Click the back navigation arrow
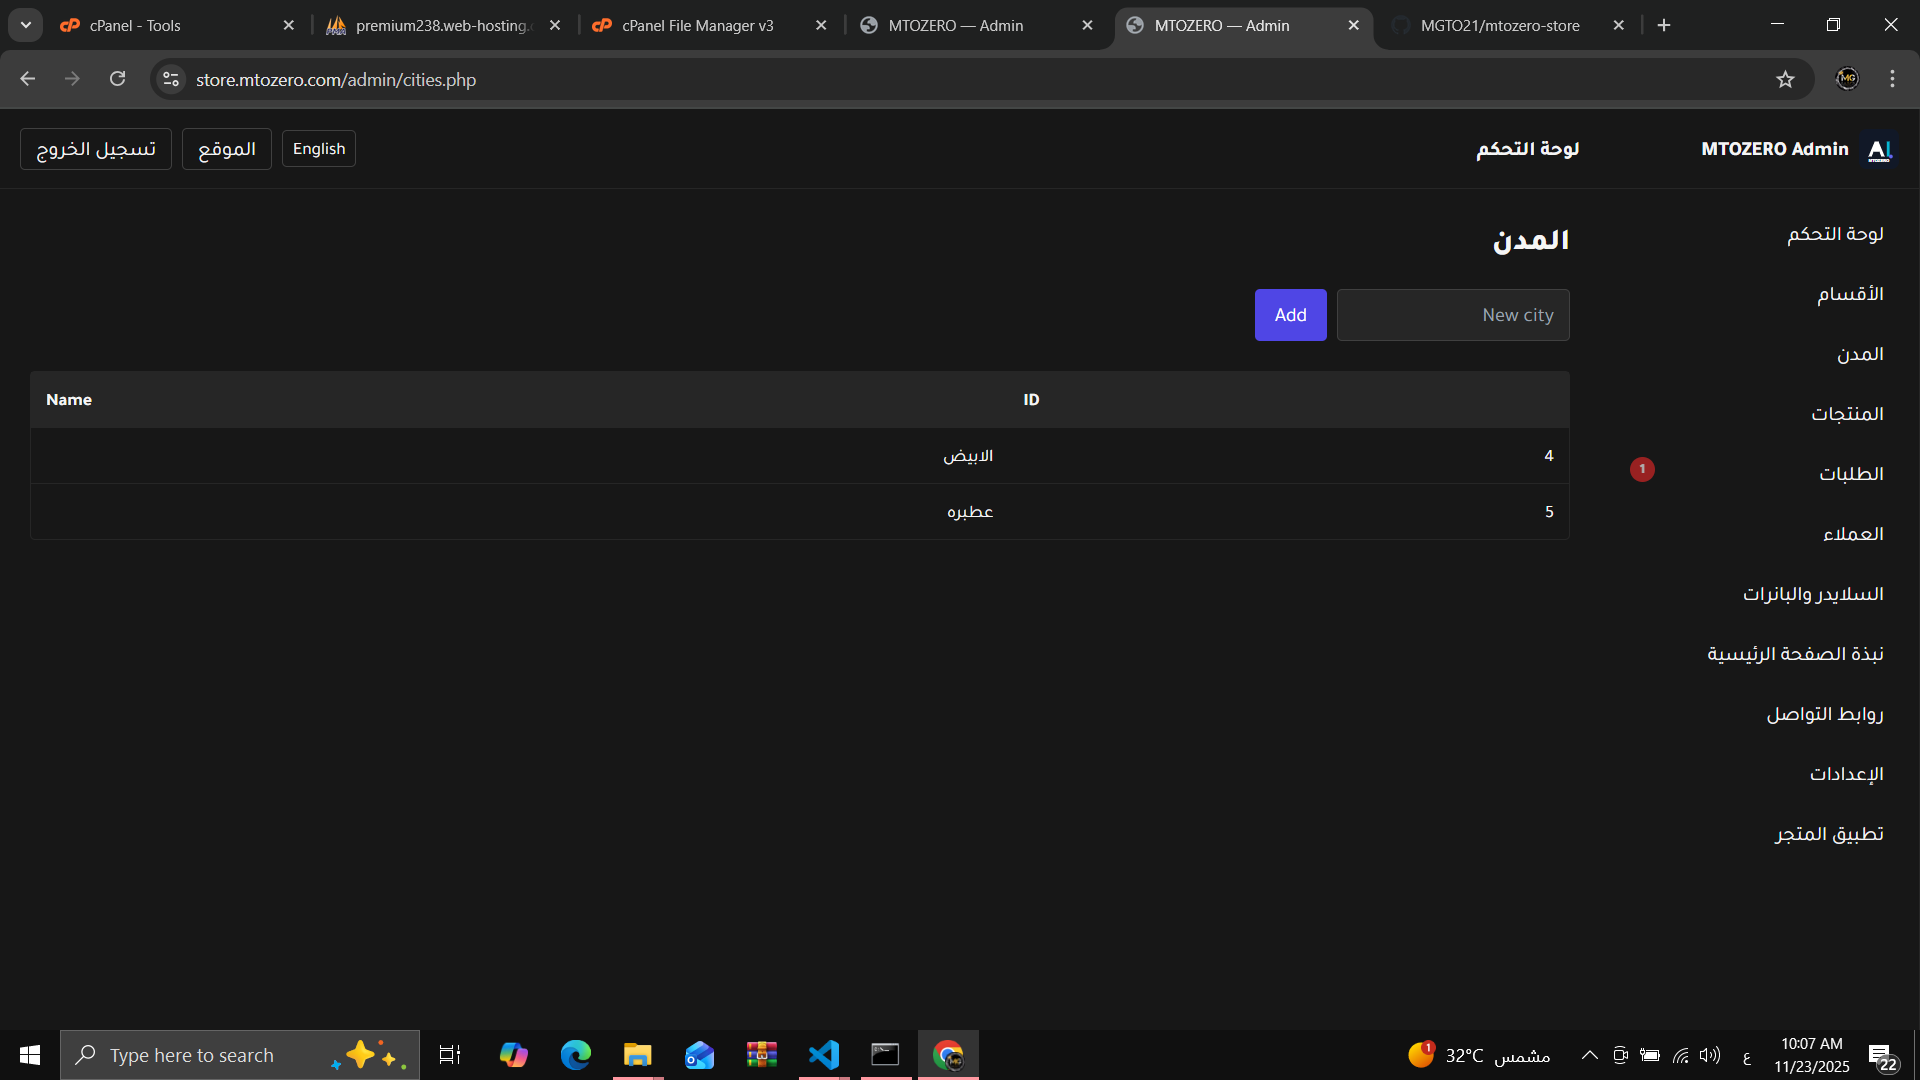The width and height of the screenshot is (1920, 1080). (x=28, y=79)
